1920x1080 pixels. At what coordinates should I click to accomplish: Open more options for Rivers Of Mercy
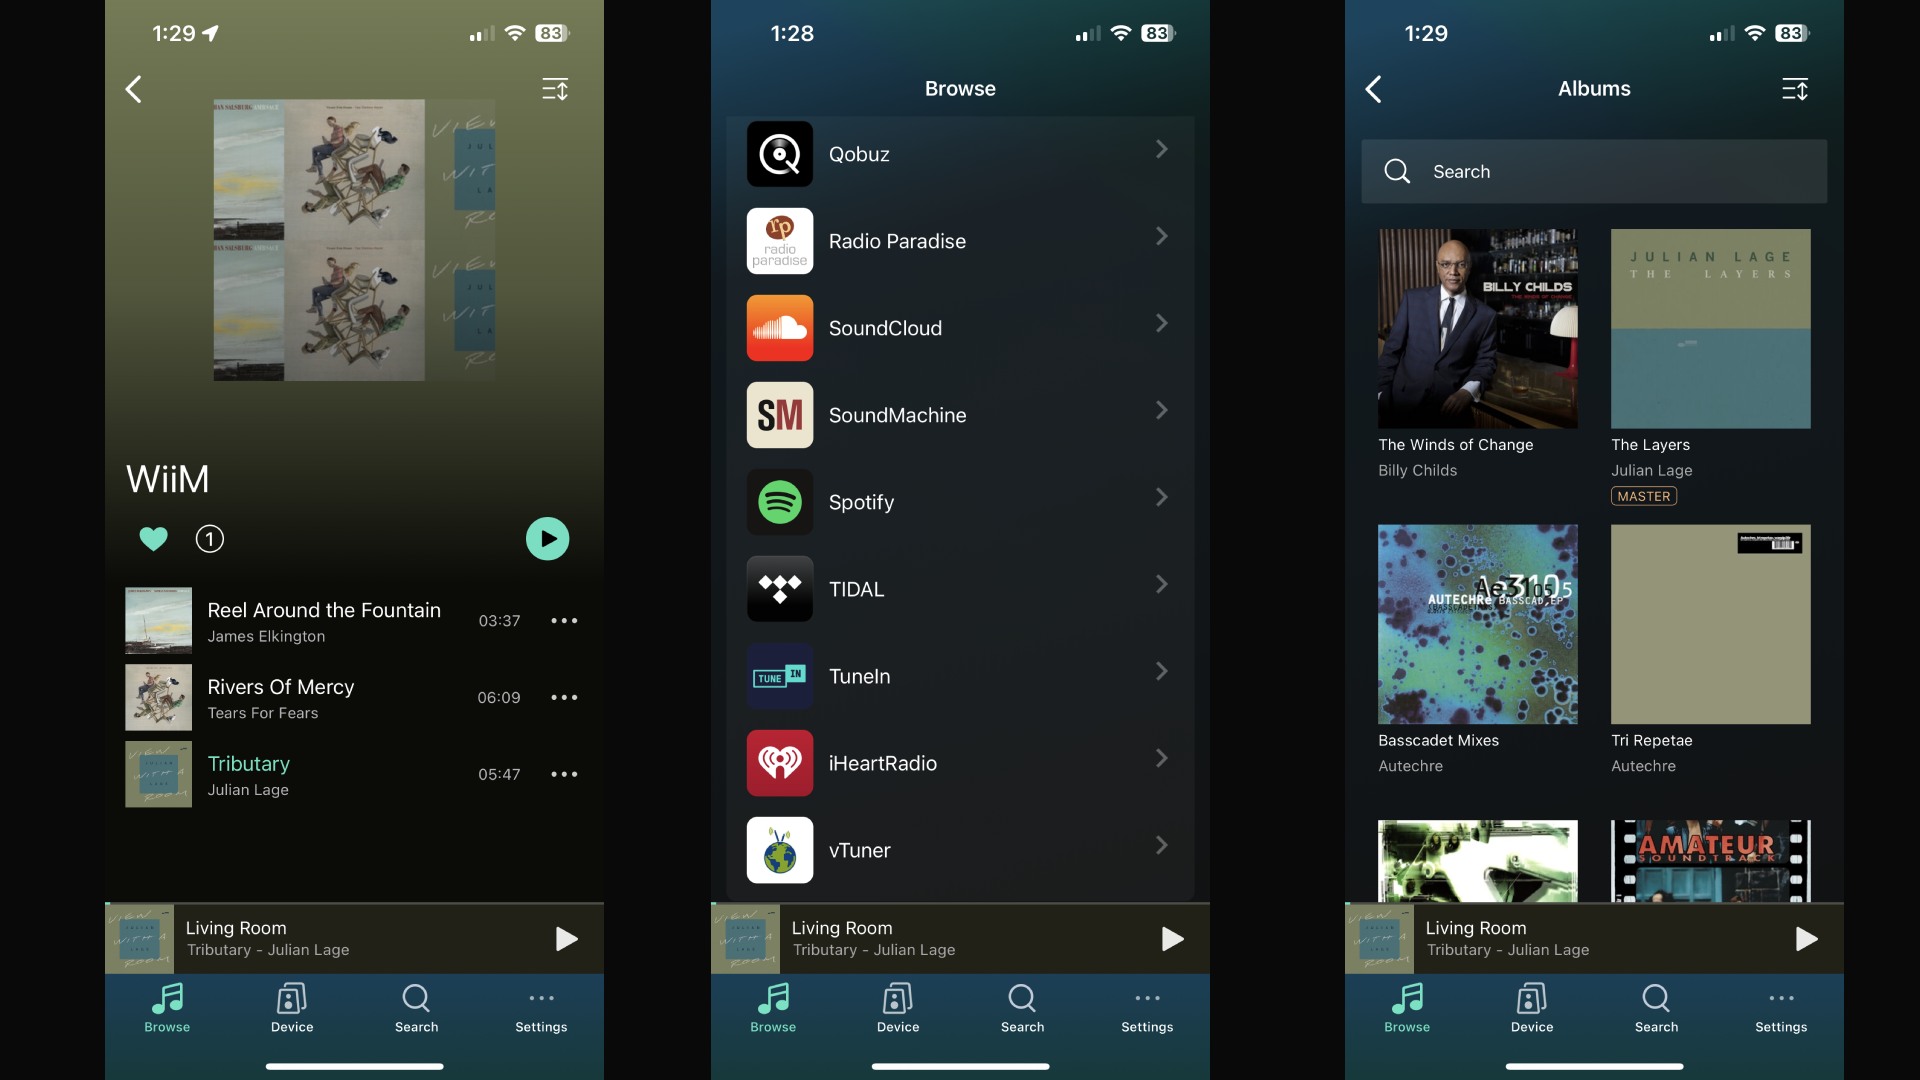pos(564,696)
